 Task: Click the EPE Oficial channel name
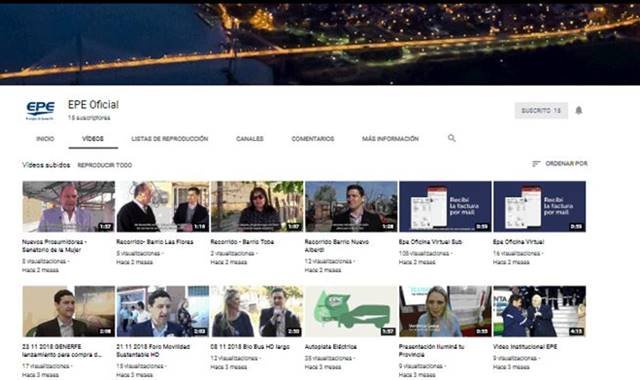[93, 105]
